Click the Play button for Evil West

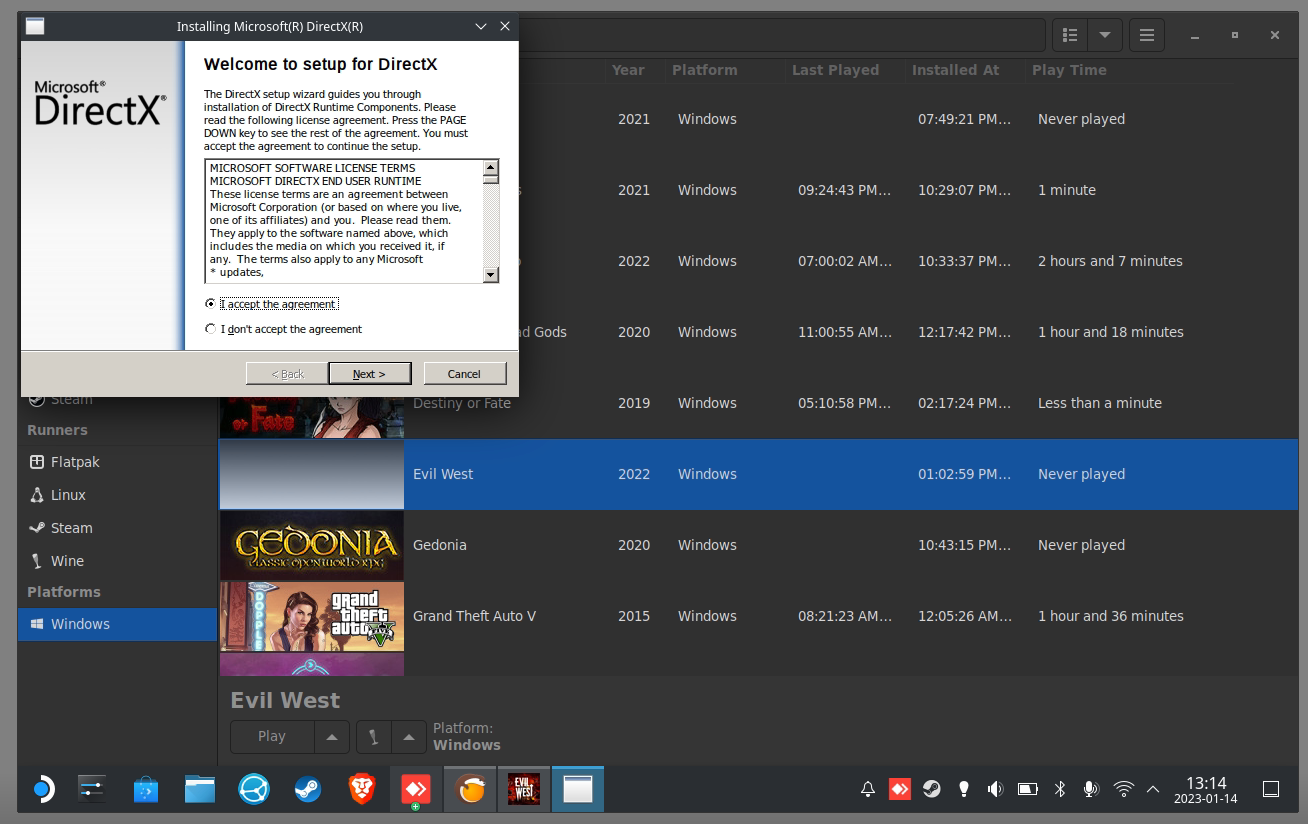tap(272, 737)
